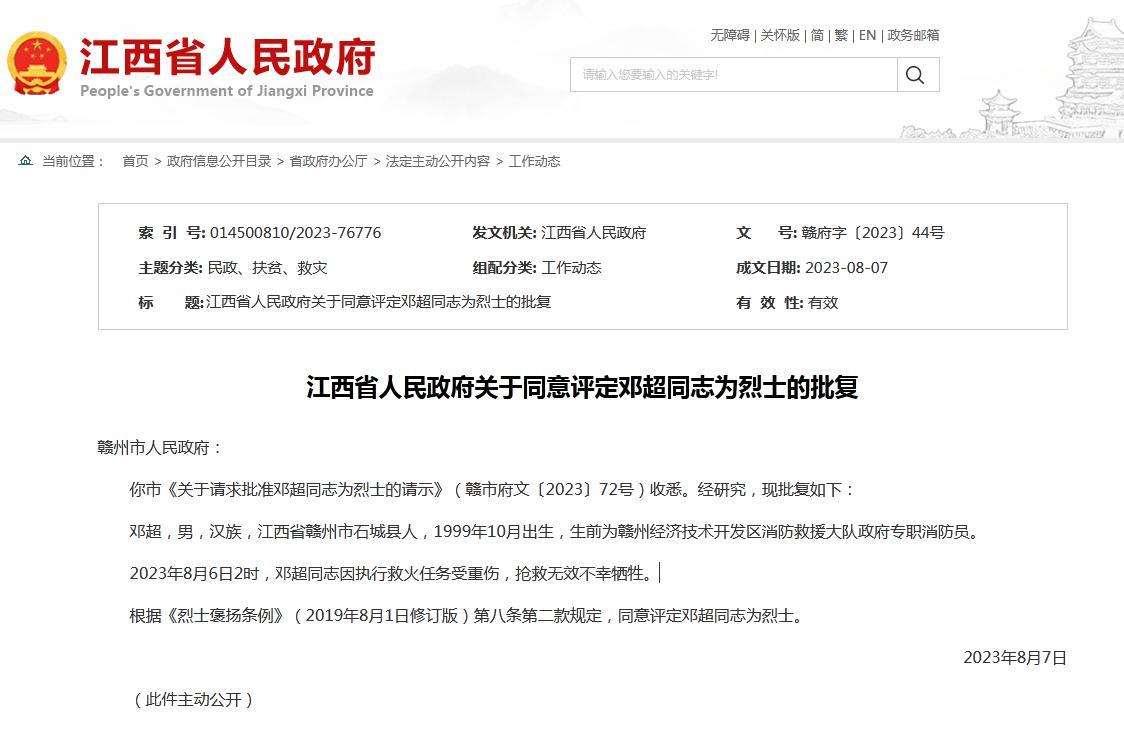The width and height of the screenshot is (1124, 739).
Task: Click the article headline about 邓超同志
Action: [x=582, y=388]
